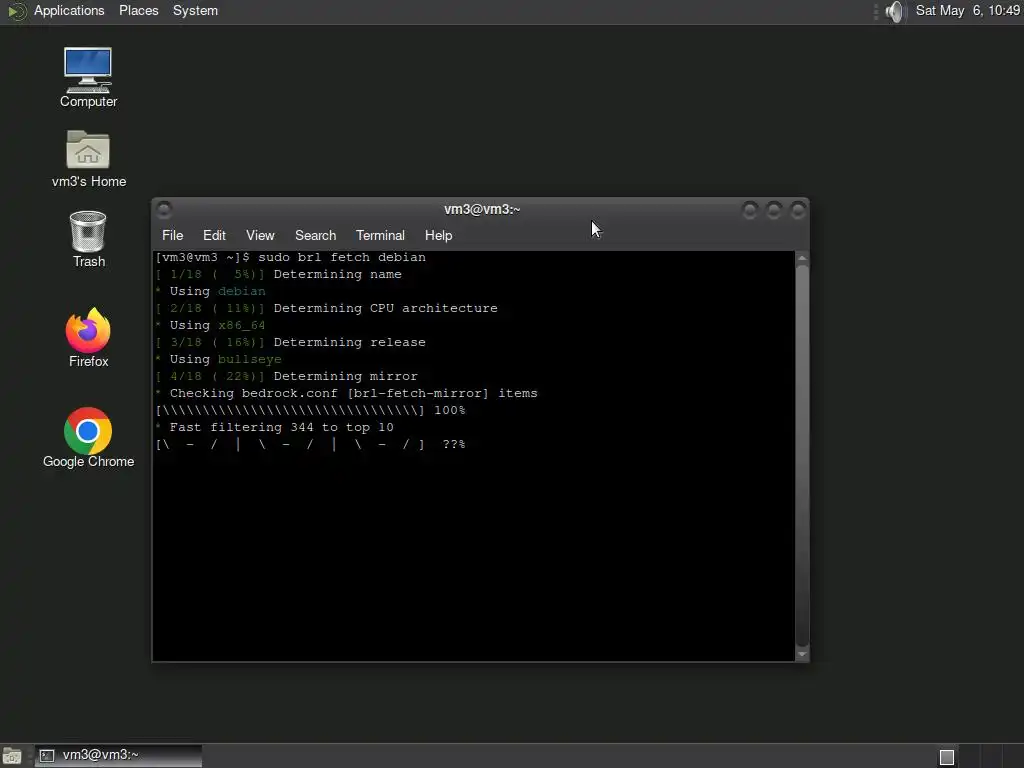Open the terminal Help menu
This screenshot has height=768, width=1024.
(438, 236)
